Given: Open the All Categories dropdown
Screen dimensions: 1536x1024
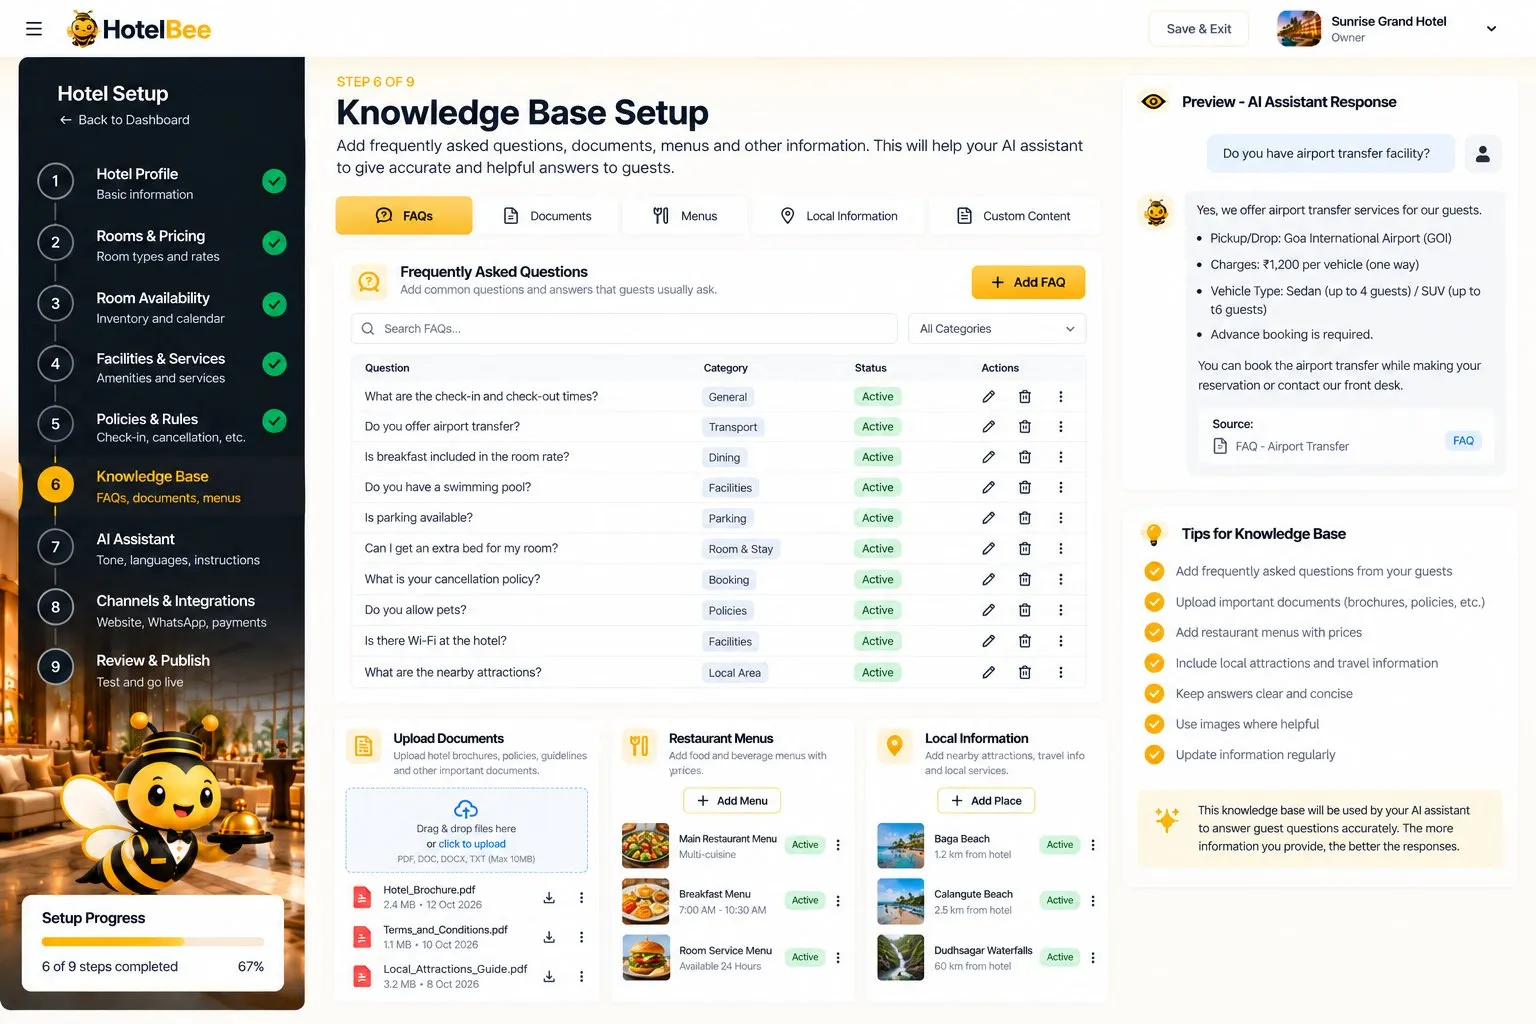Looking at the screenshot, I should pos(997,329).
